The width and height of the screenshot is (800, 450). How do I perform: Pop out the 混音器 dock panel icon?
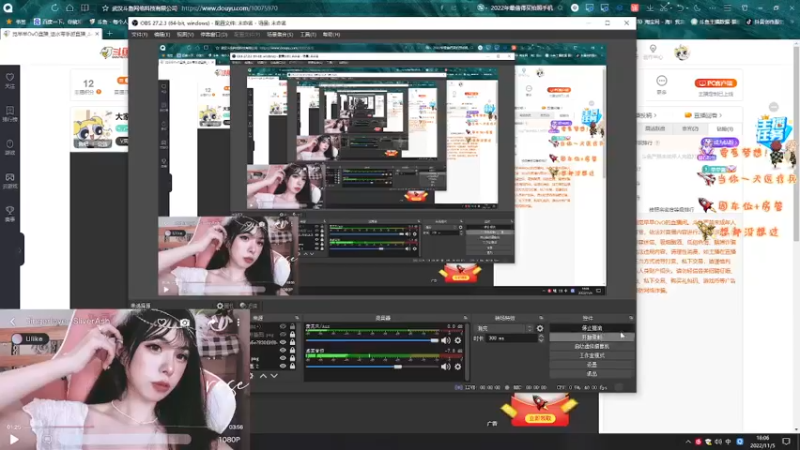(x=465, y=318)
